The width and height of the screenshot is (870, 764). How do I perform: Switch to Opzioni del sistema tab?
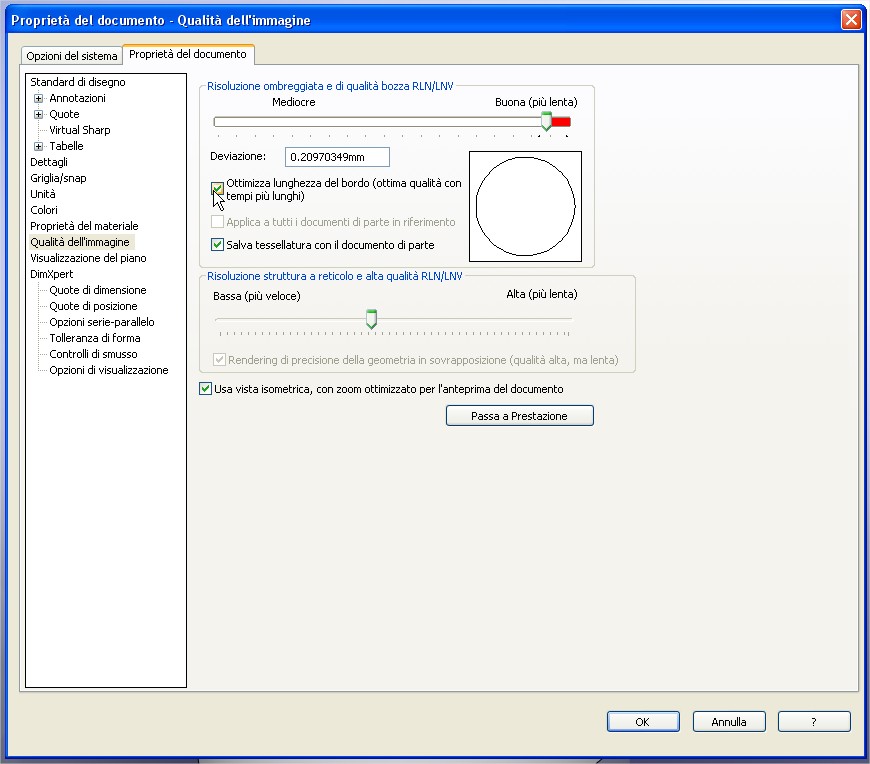(x=72, y=56)
